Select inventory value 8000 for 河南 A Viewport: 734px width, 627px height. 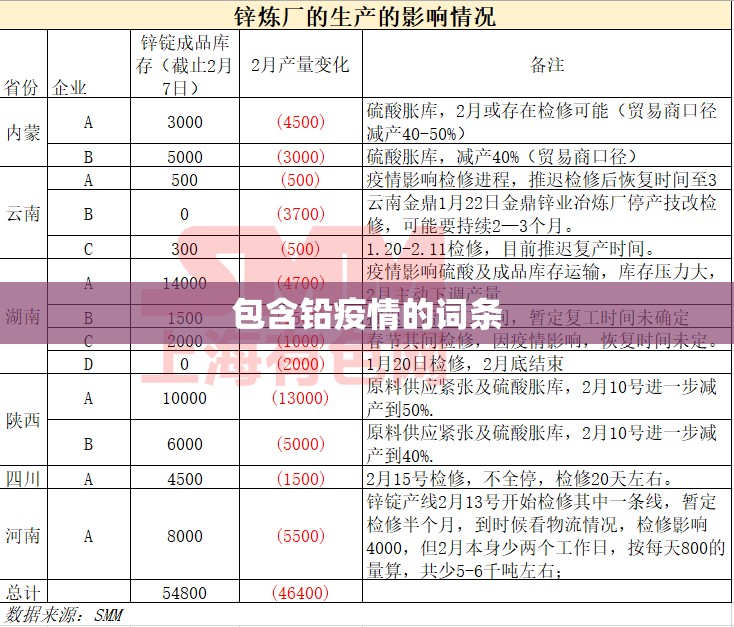coord(185,536)
